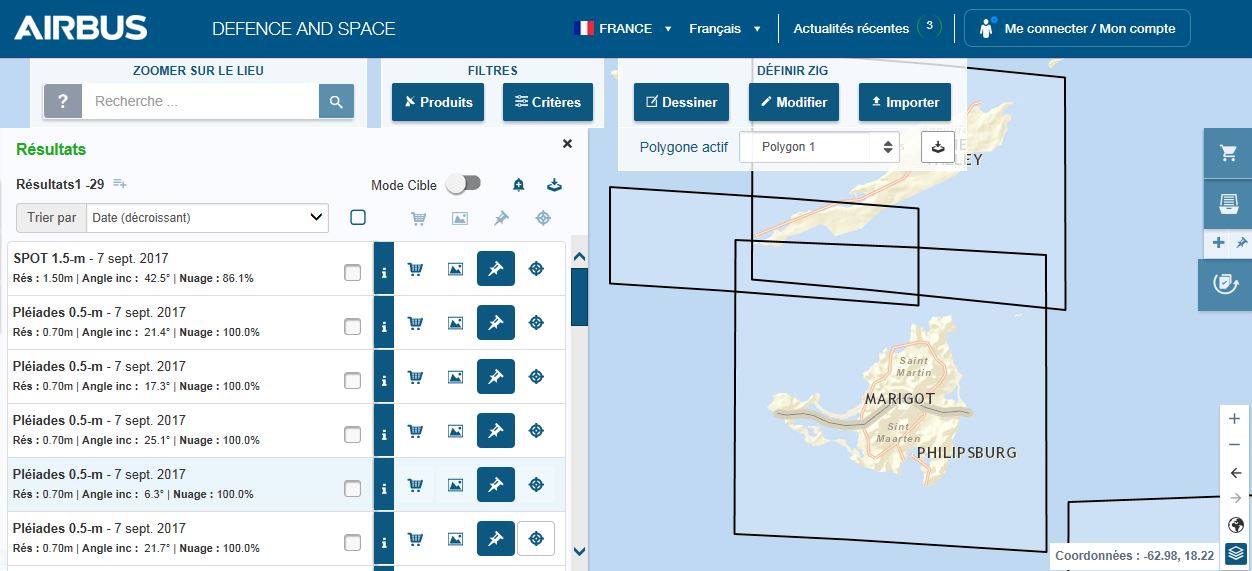Center map on 25.1° Pléiades result
1252x571 pixels.
[x=536, y=431]
